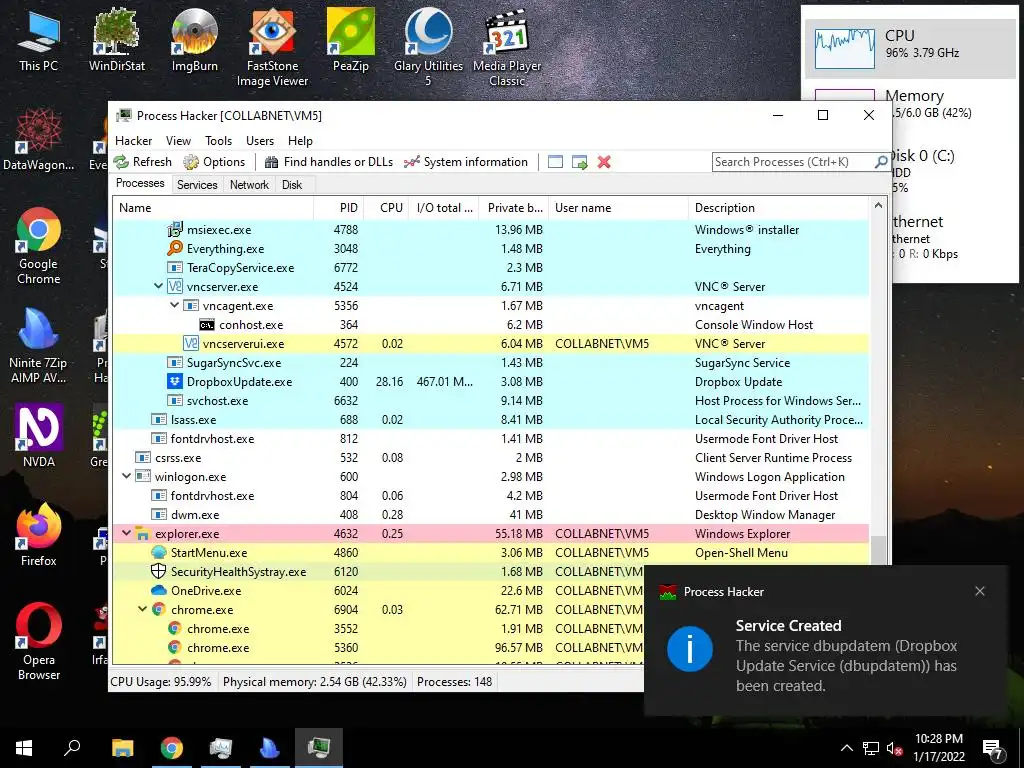1024x768 pixels.
Task: Open ImgBurn desktop shortcut
Action: point(195,40)
